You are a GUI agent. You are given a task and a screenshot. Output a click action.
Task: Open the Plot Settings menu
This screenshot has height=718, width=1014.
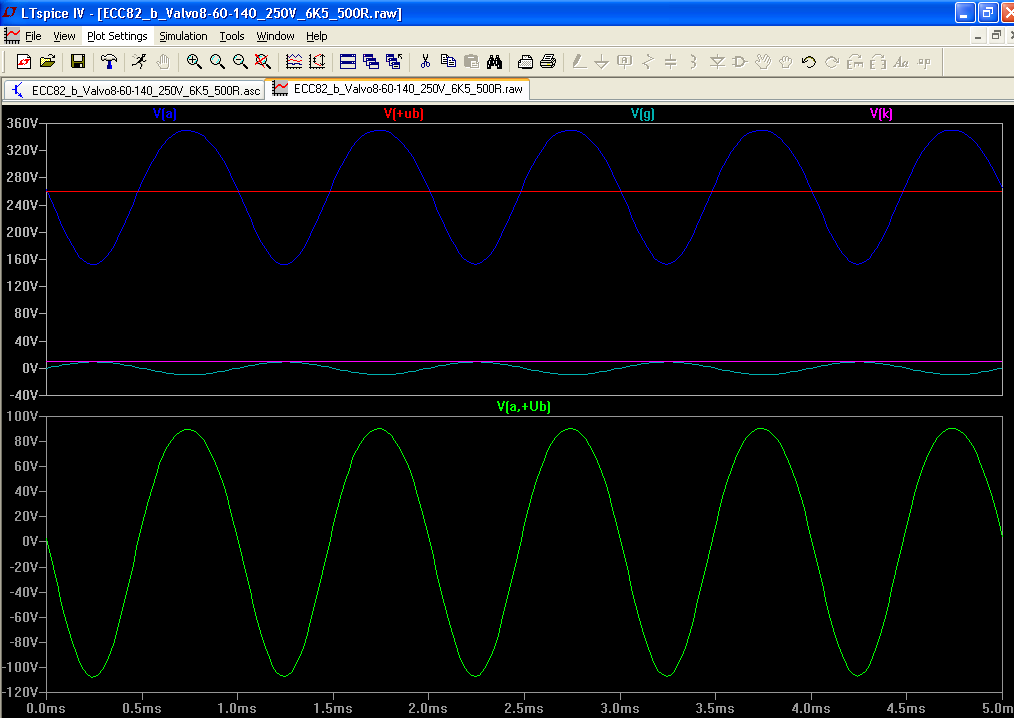point(117,36)
